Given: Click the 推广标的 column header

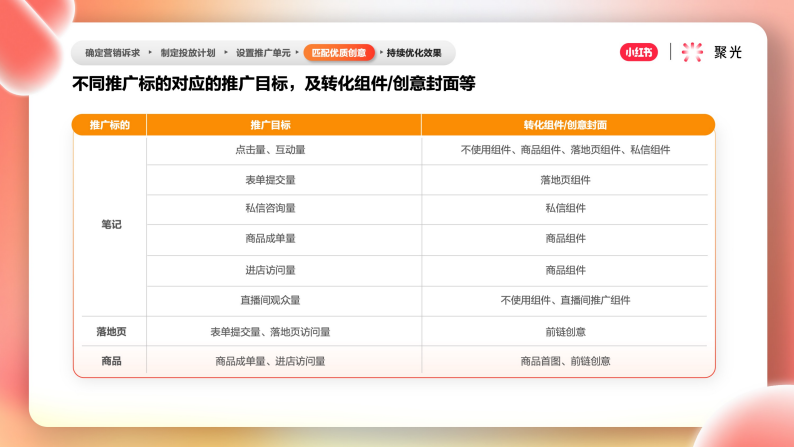Looking at the screenshot, I should (x=110, y=125).
